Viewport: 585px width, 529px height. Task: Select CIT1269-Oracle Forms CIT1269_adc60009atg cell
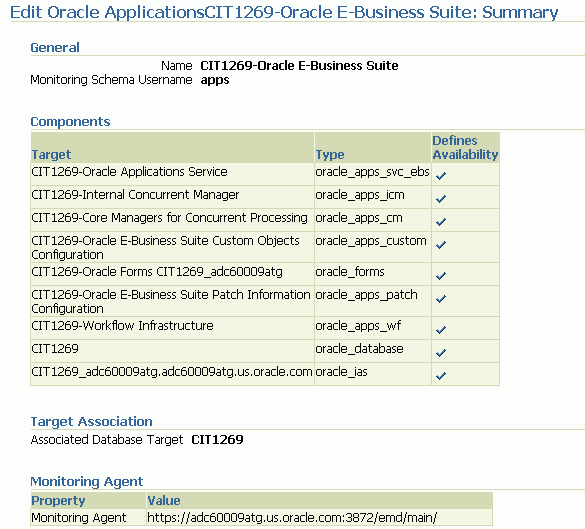(172, 274)
